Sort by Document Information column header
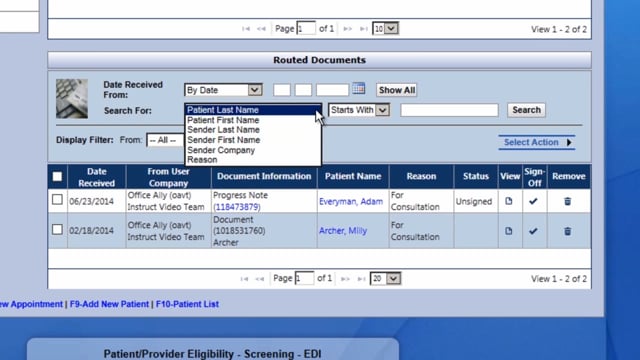The height and width of the screenshot is (360, 640). (x=264, y=176)
